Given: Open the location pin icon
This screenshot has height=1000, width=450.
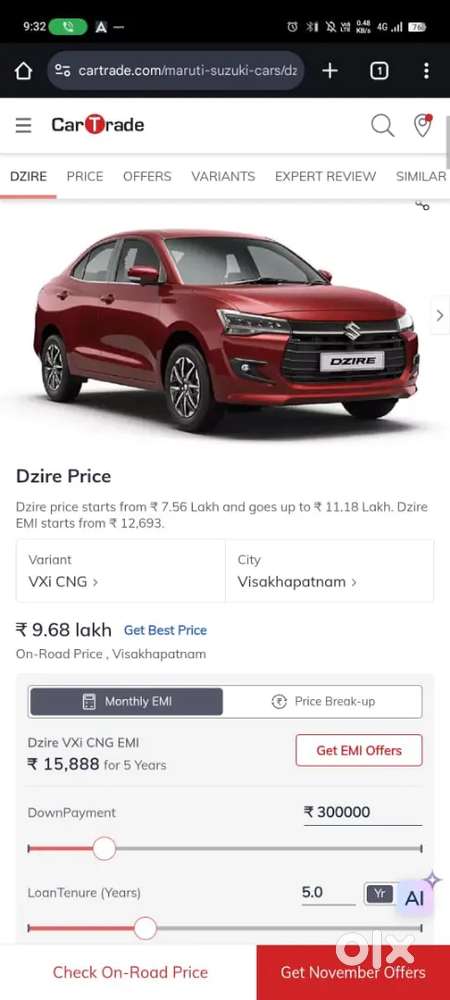Looking at the screenshot, I should [423, 125].
